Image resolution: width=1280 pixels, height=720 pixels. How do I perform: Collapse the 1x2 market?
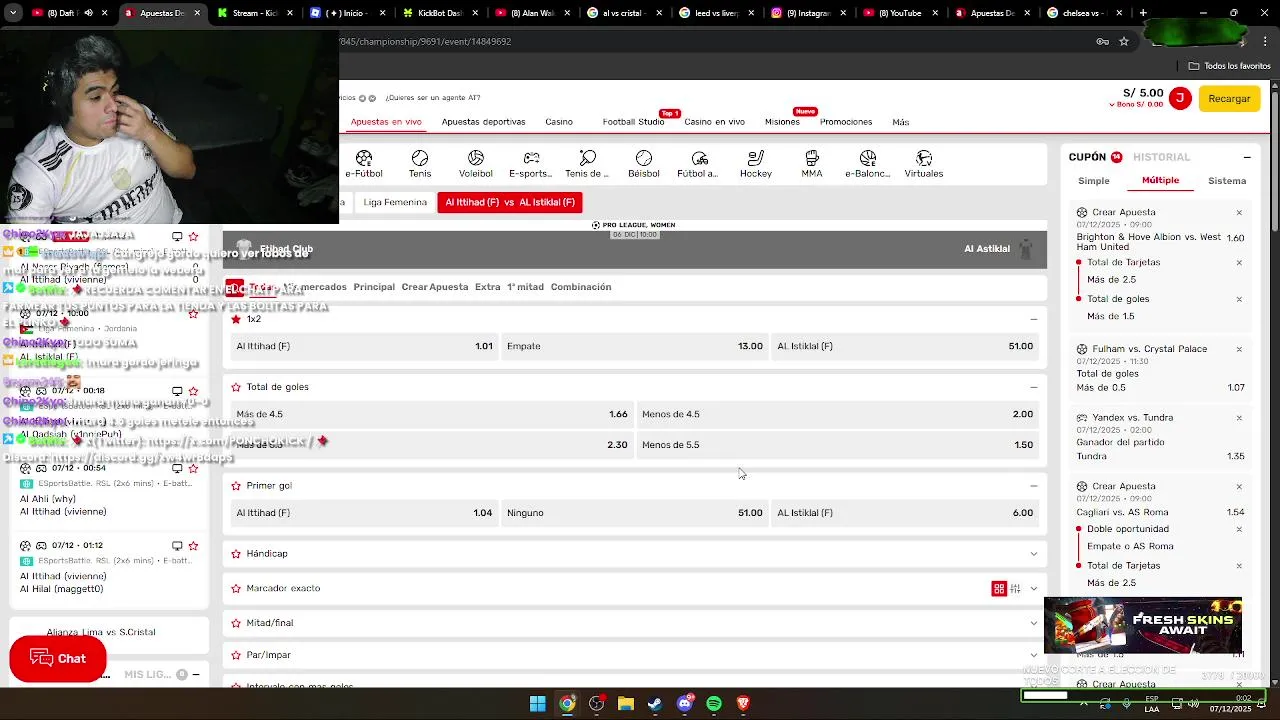tap(1034, 319)
